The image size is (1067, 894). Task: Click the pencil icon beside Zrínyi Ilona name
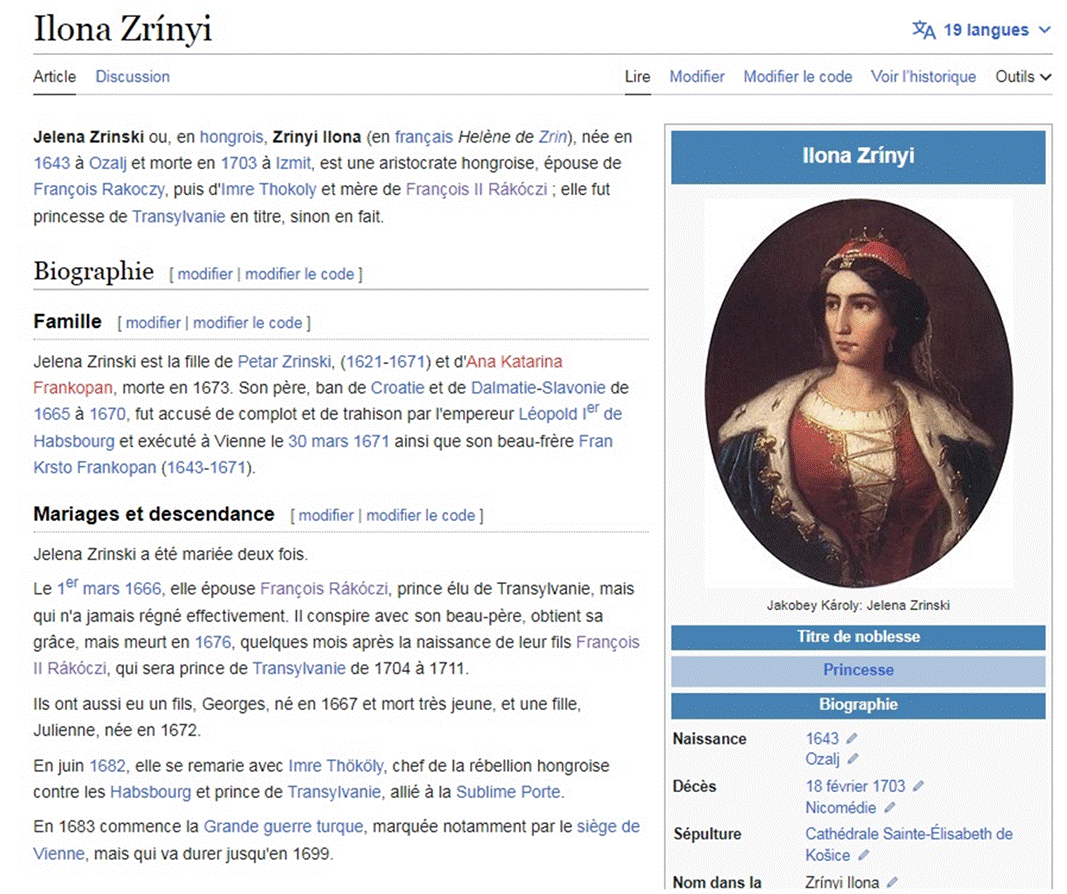pos(892,882)
